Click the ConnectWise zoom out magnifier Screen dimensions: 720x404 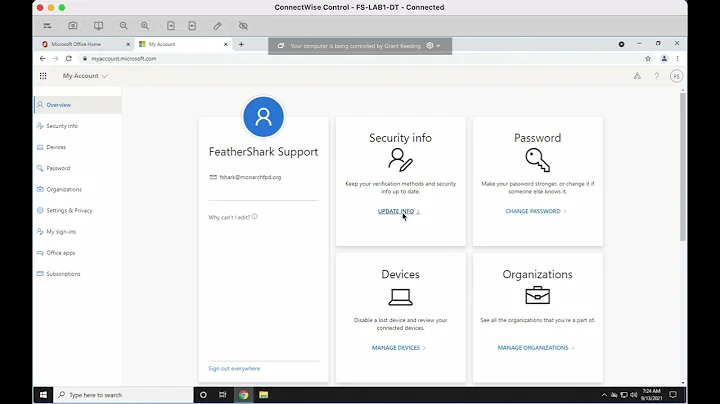124,26
